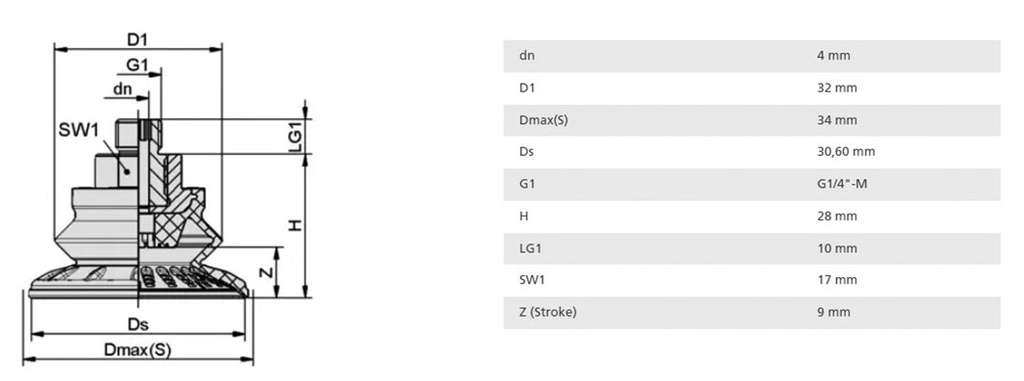Click the G1 label on the diagram
This screenshot has width=1024, height=381.
137,65
